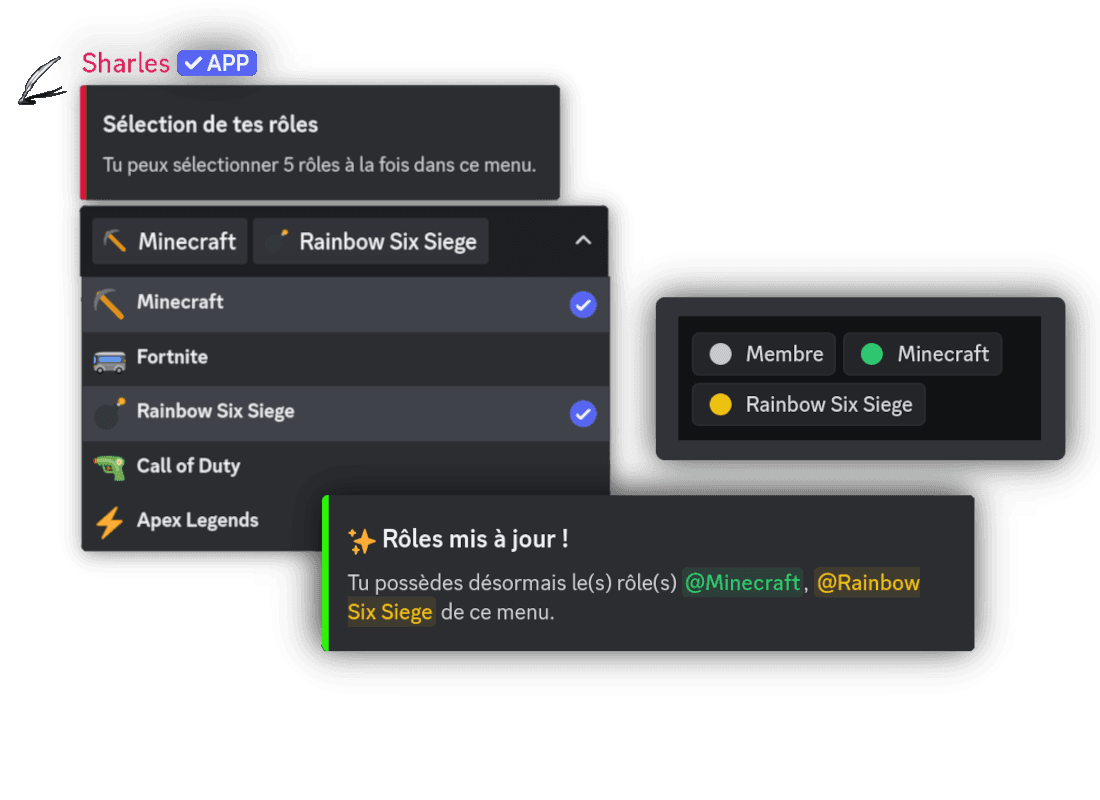Click the Rainbow Six Siege option label in list
Viewport: 1100px width, 800px height.
click(x=215, y=411)
